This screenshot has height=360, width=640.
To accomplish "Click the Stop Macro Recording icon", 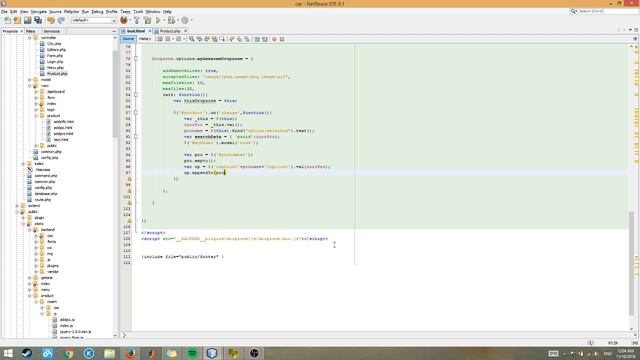I will [282, 39].
